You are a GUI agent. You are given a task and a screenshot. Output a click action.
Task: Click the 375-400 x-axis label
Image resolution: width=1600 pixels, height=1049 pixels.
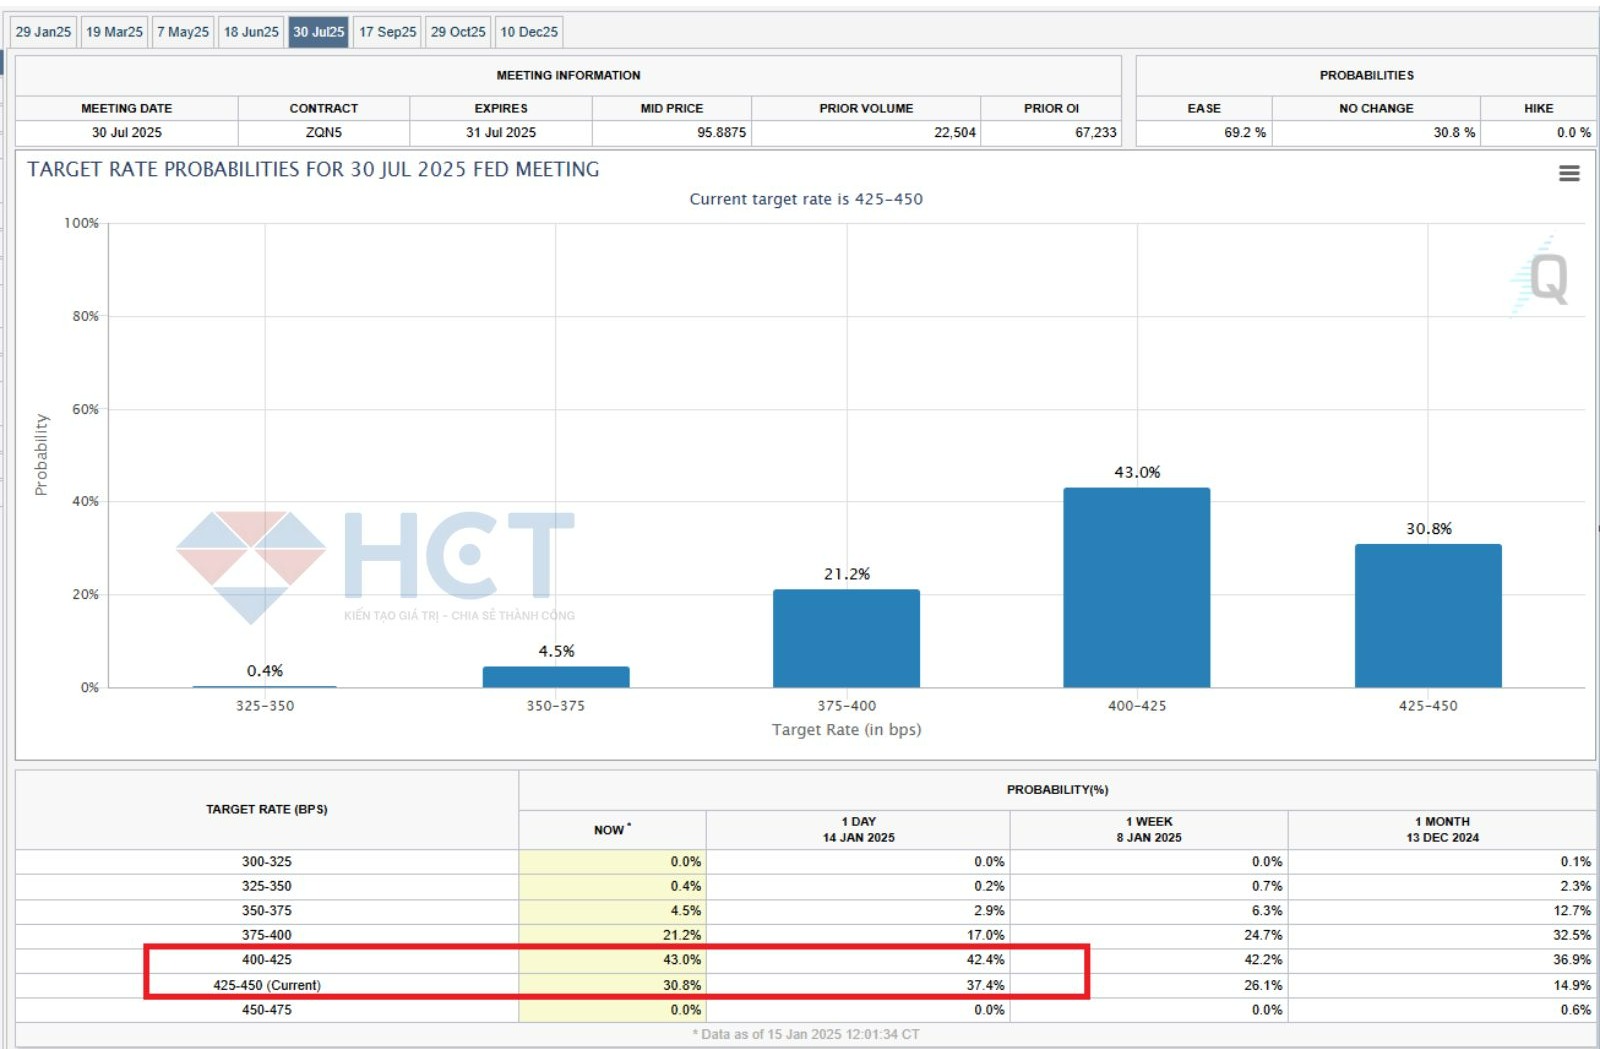point(846,706)
